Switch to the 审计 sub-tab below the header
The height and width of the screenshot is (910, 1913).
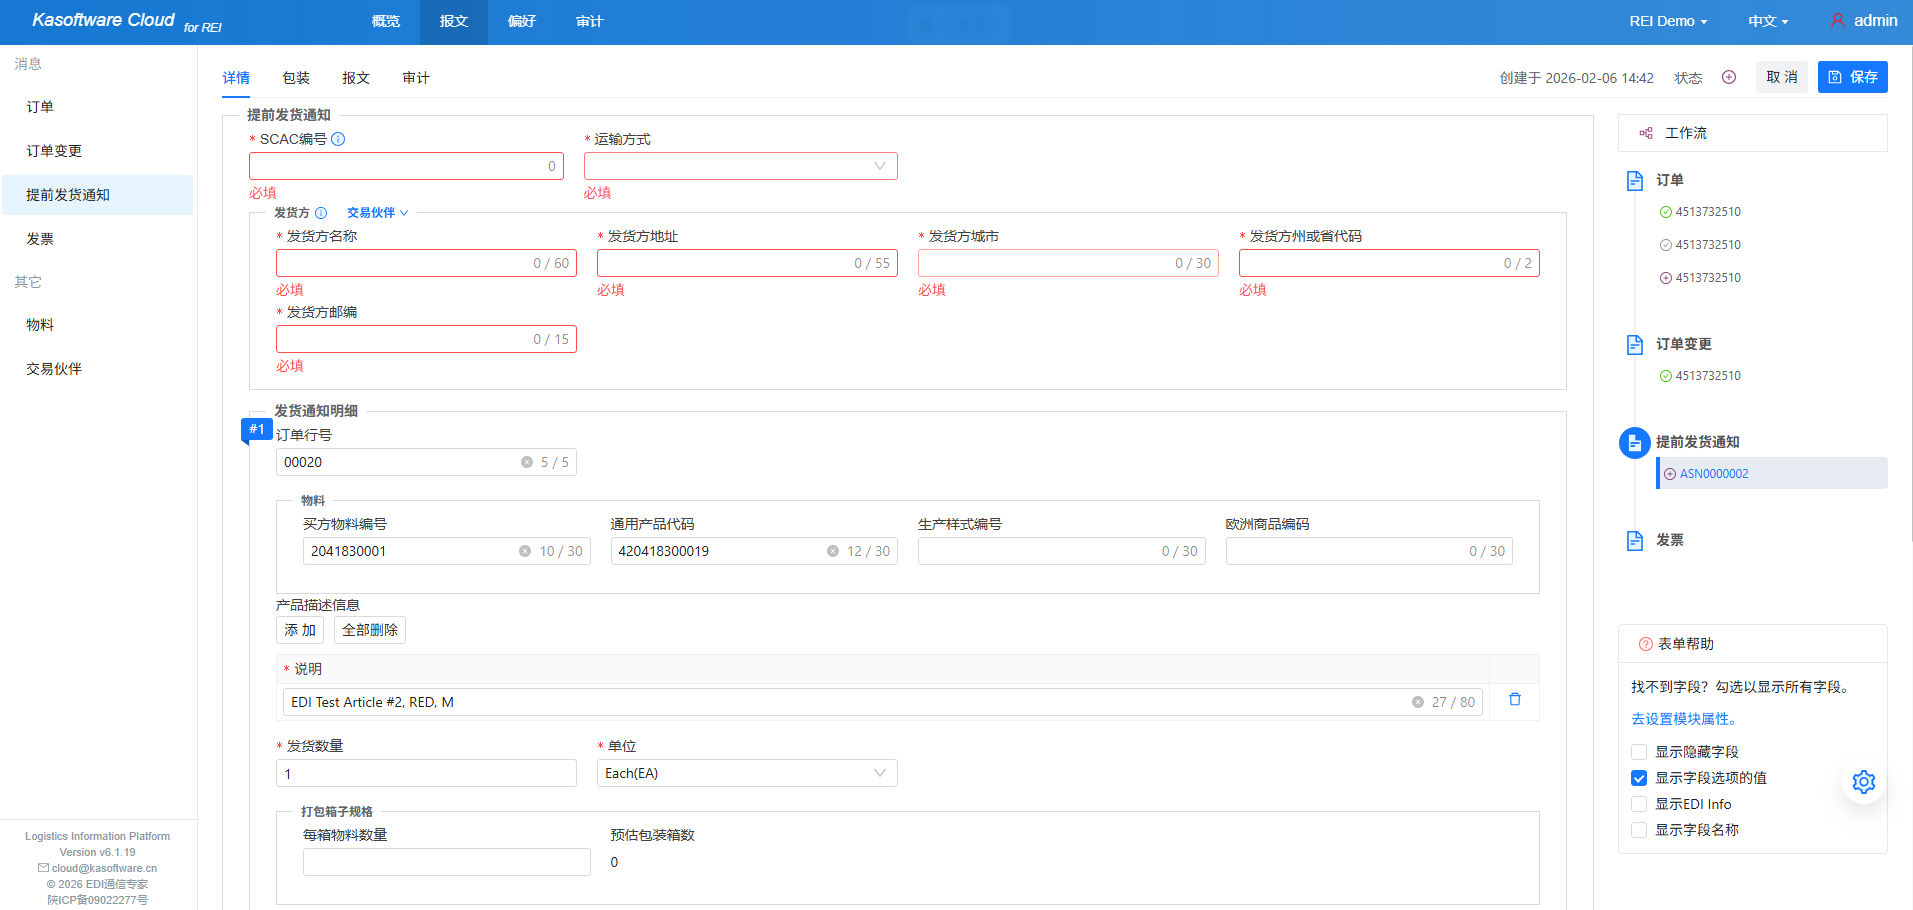[416, 78]
